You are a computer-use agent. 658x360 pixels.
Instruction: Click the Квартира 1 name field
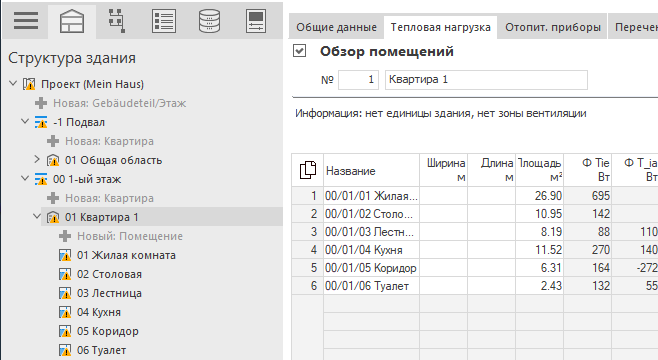tap(486, 80)
